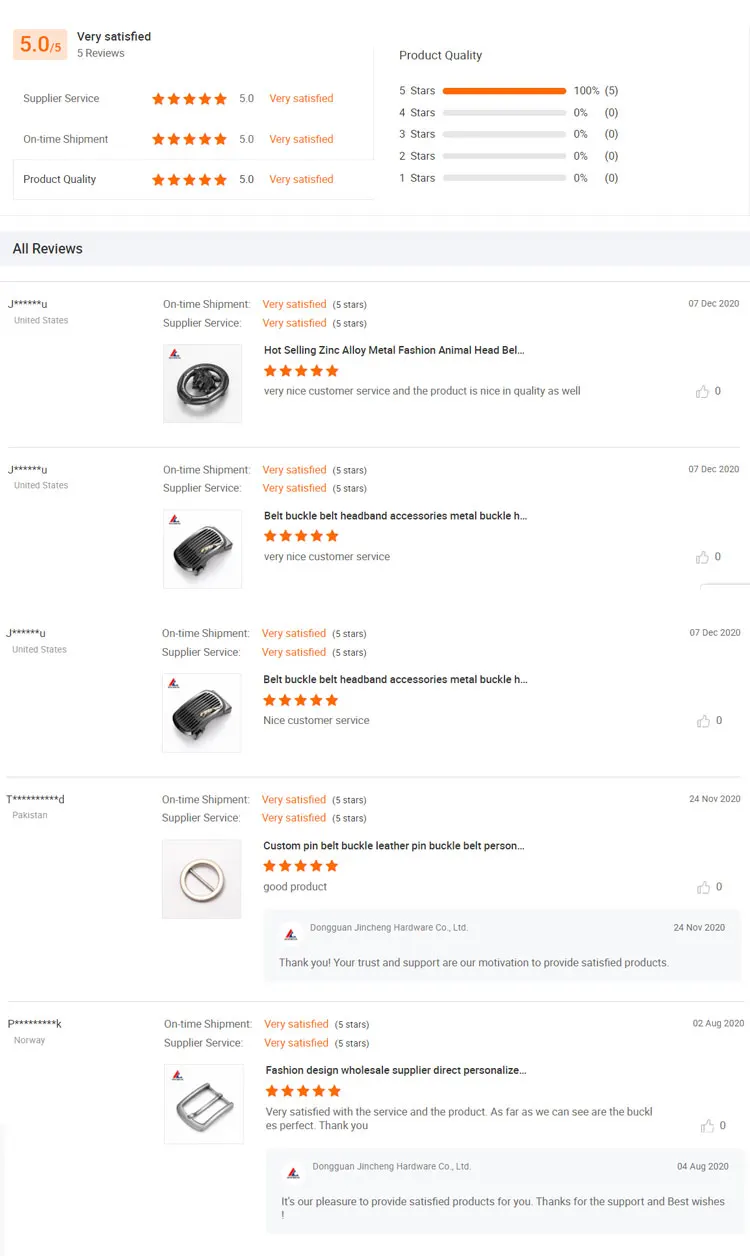Open Custom pin belt buckle product link
Viewport: 750px width, 1256px height.
tap(393, 846)
